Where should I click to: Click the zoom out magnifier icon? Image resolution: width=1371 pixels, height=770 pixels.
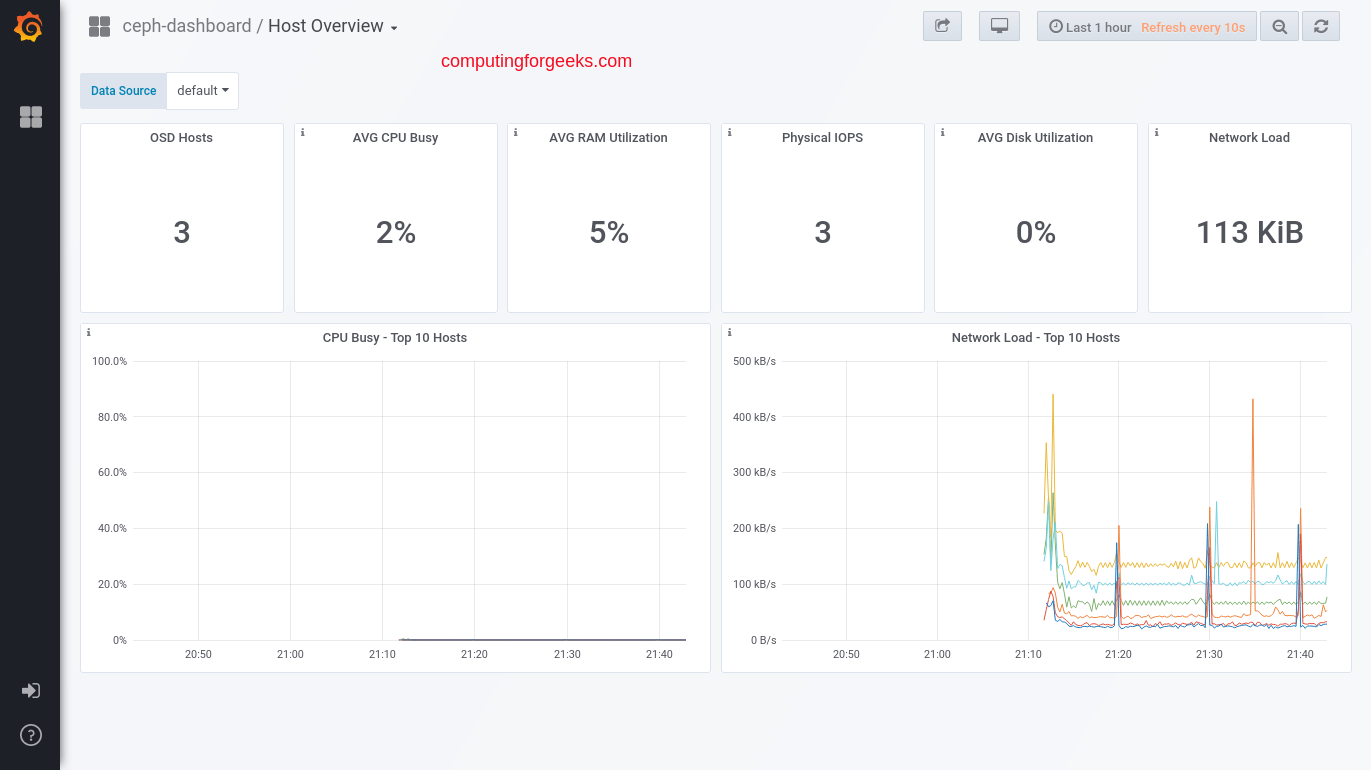[1279, 27]
